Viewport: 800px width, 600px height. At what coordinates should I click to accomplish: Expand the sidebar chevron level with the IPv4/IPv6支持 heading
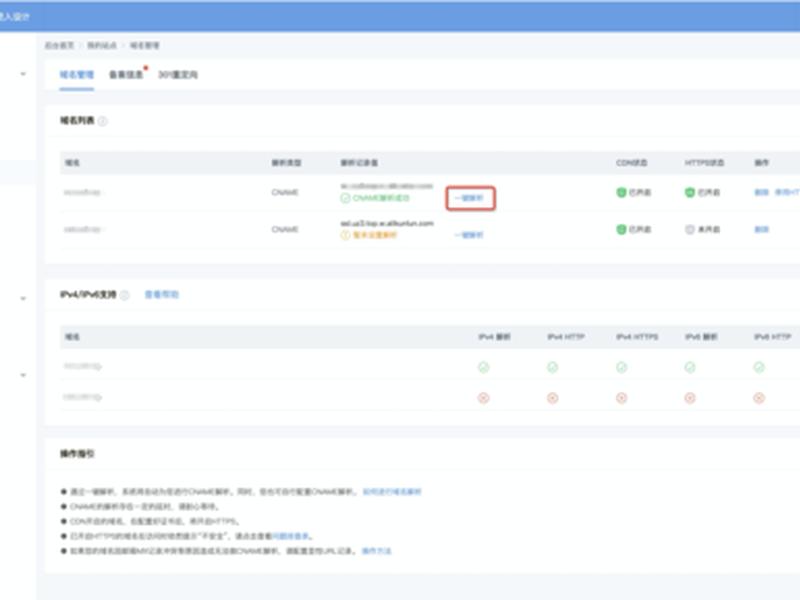23,298
